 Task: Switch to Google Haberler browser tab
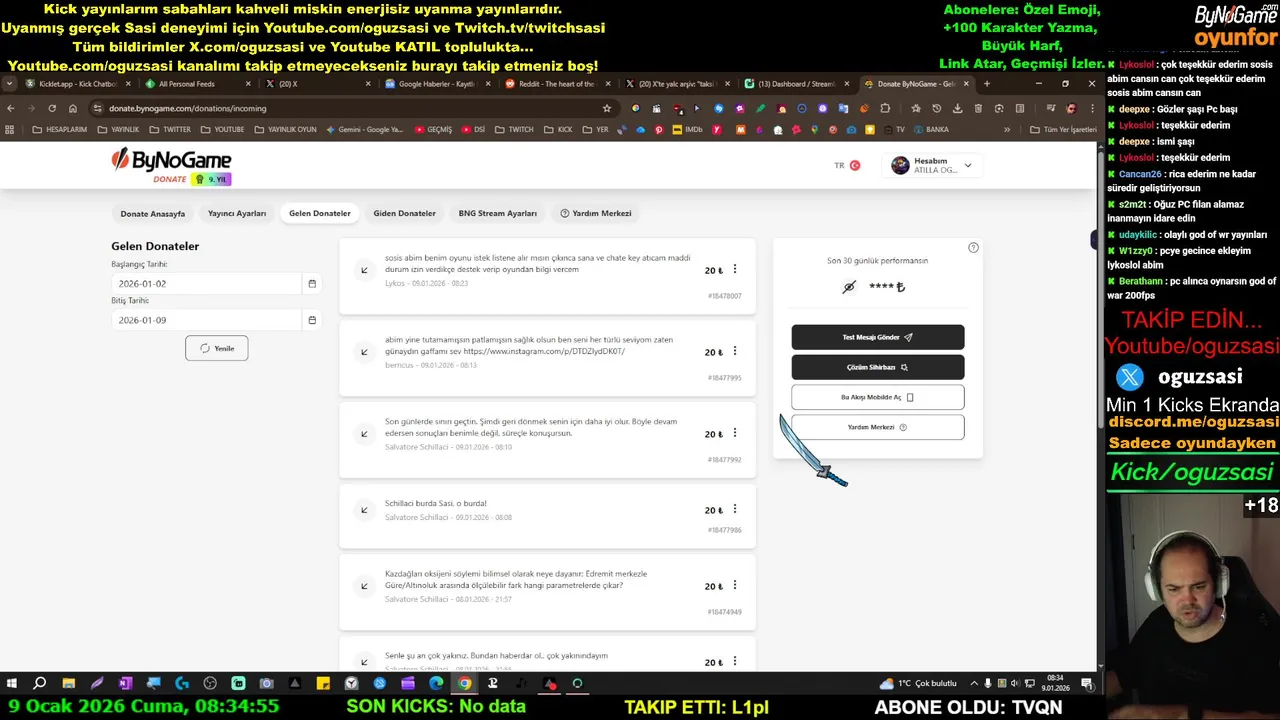(438, 84)
